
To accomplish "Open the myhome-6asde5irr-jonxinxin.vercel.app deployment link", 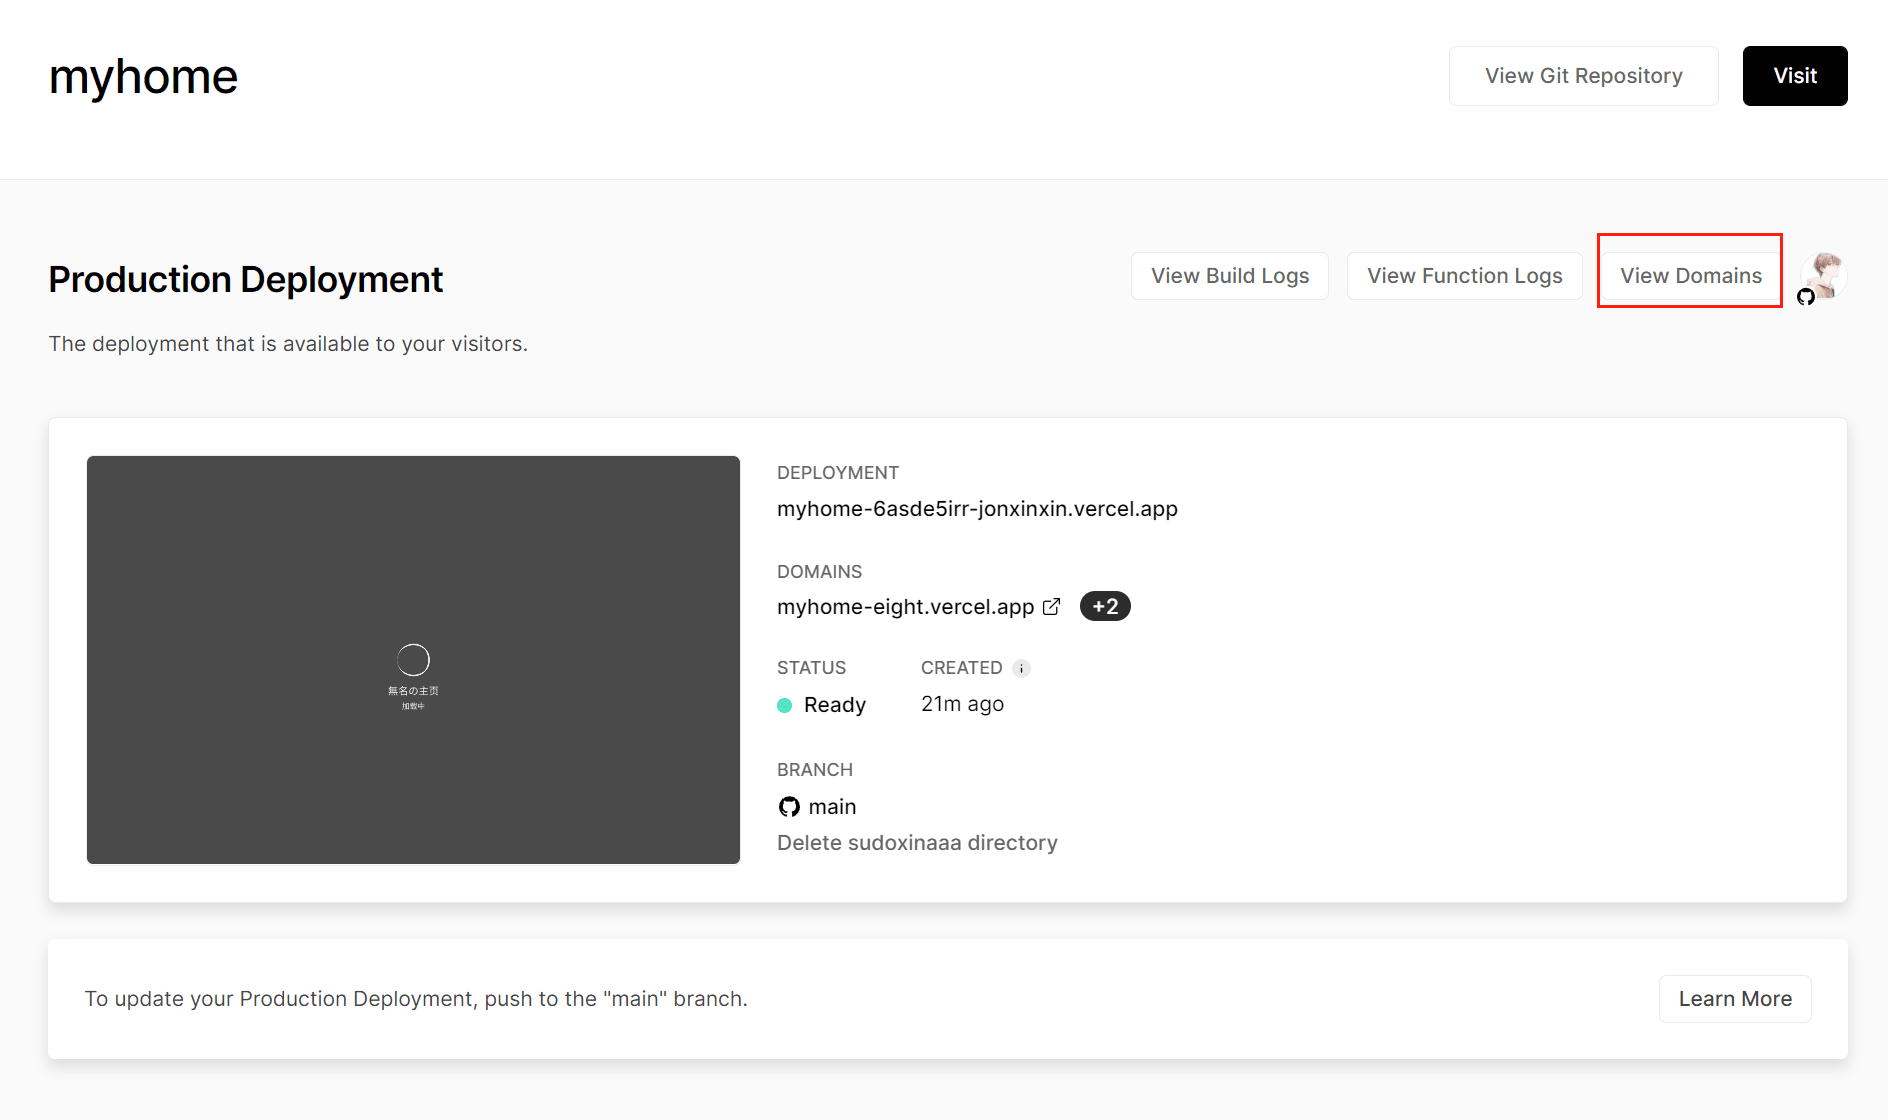I will tap(977, 509).
